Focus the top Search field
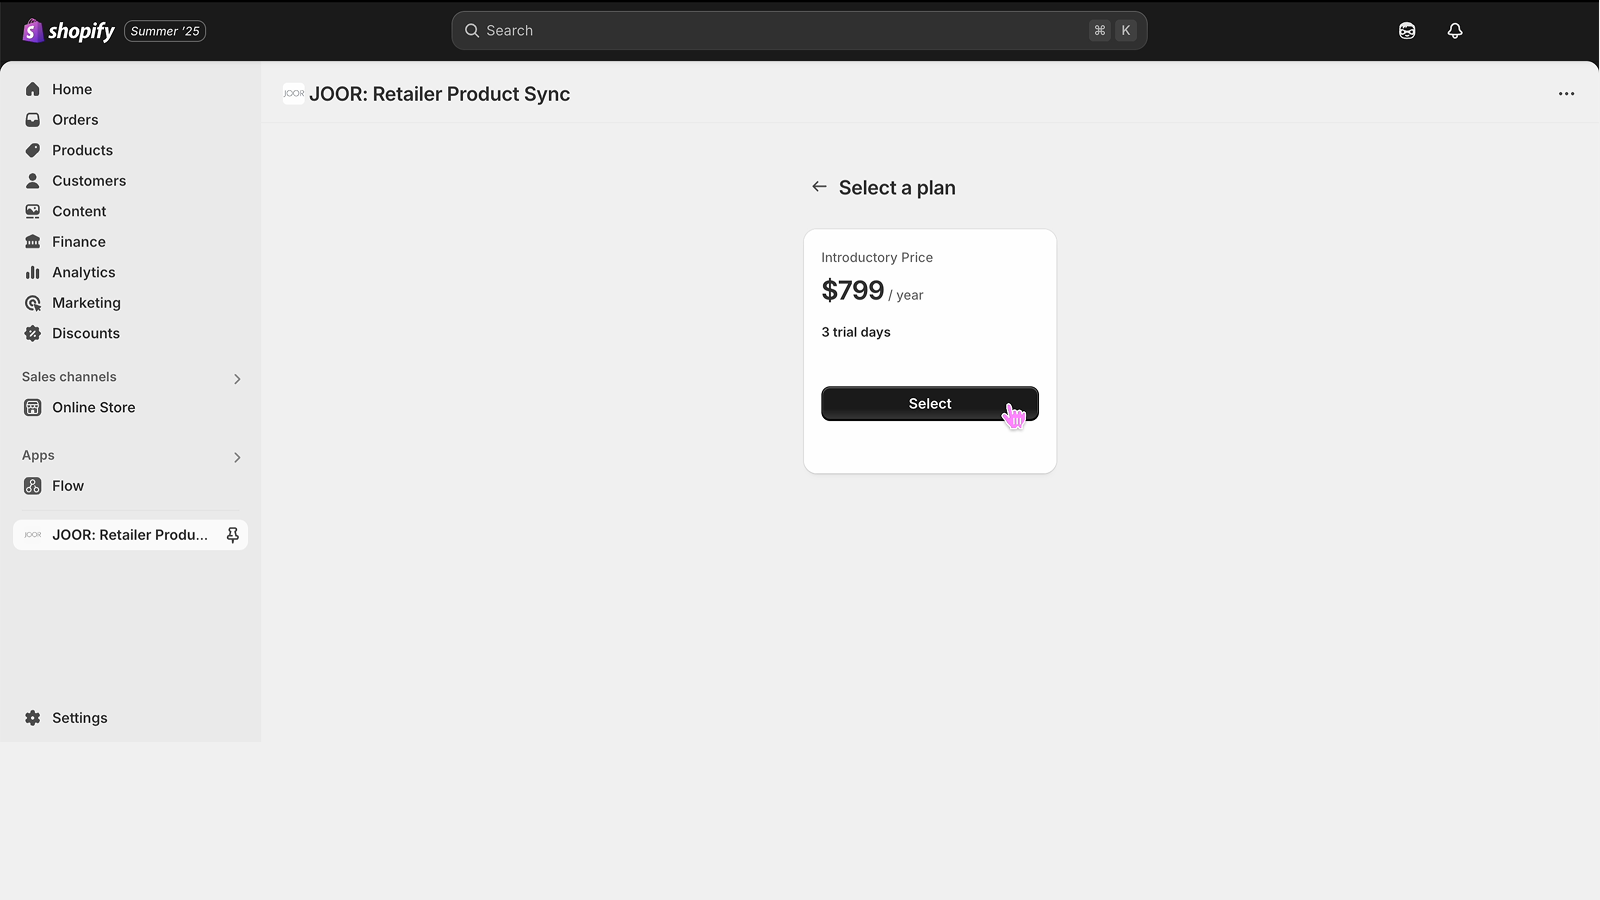1600x900 pixels. [799, 31]
